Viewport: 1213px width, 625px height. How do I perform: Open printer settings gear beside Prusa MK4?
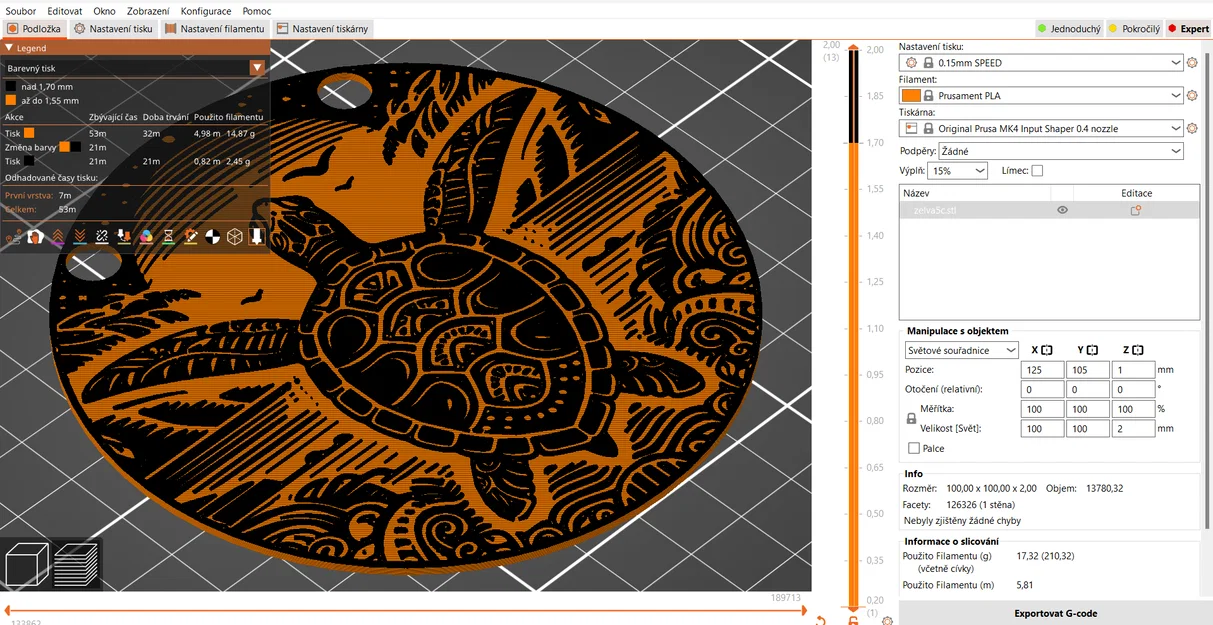pos(1192,129)
